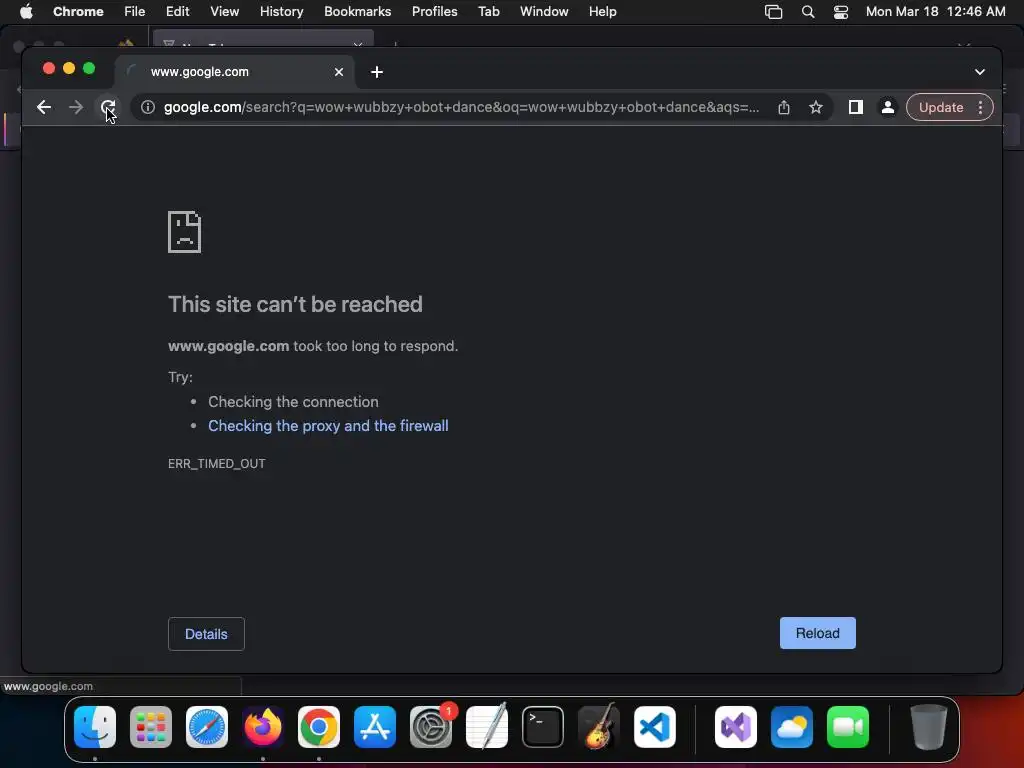Click the forward navigation arrow

click(76, 107)
